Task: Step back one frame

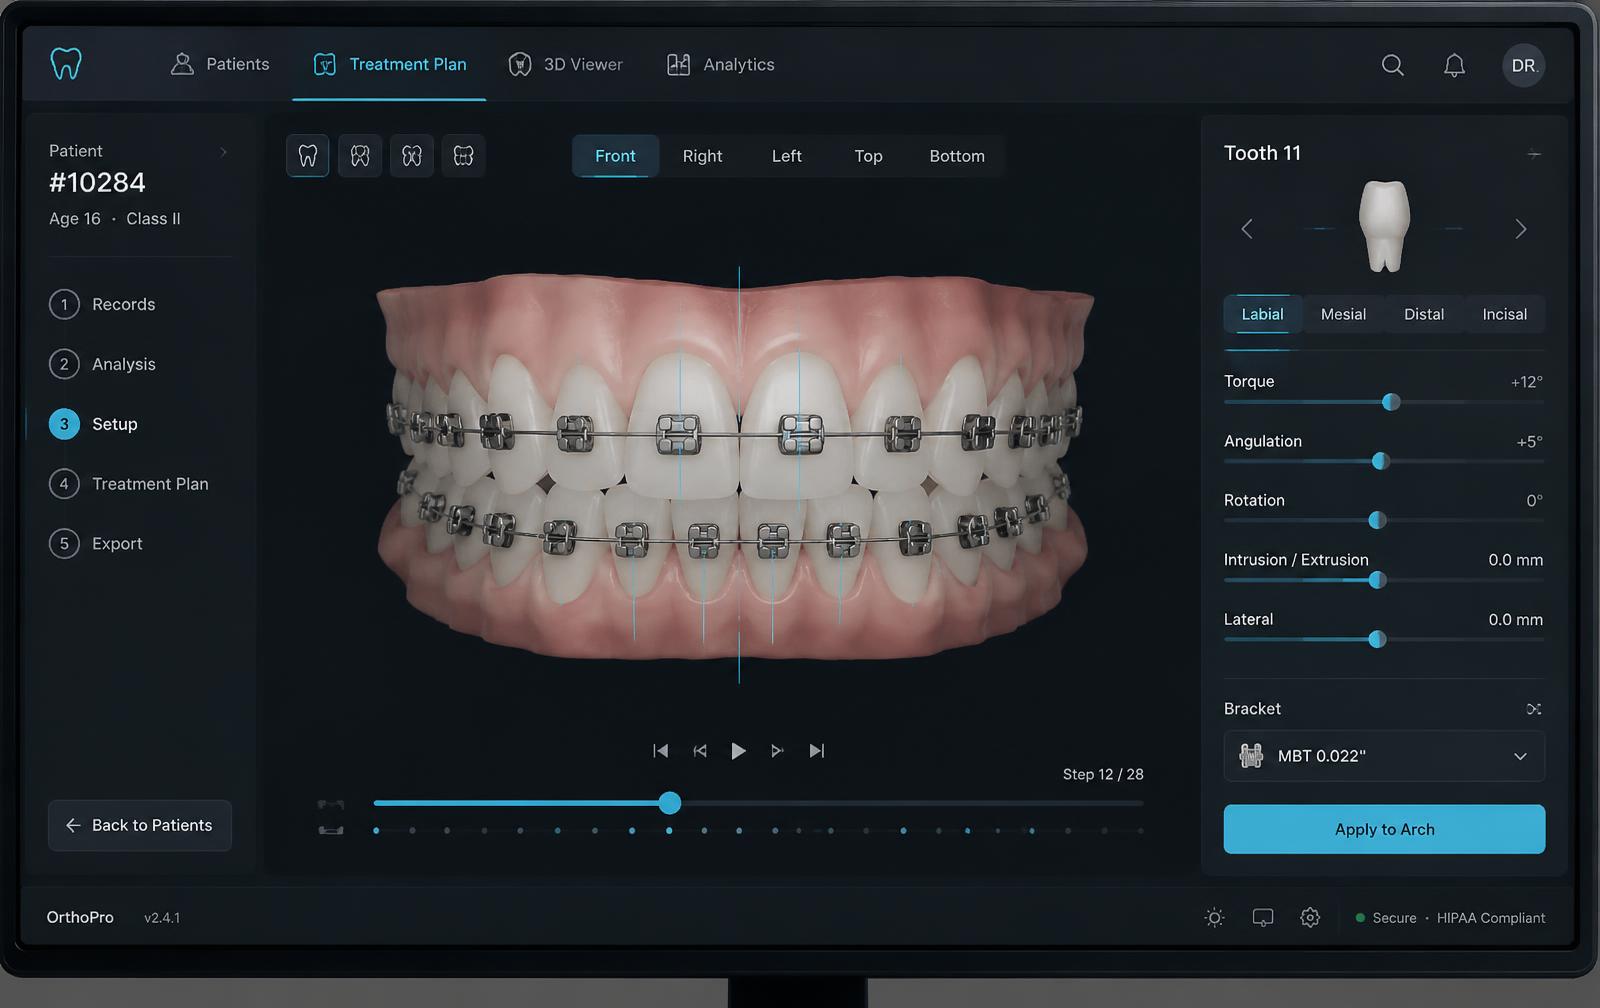Action: point(700,751)
